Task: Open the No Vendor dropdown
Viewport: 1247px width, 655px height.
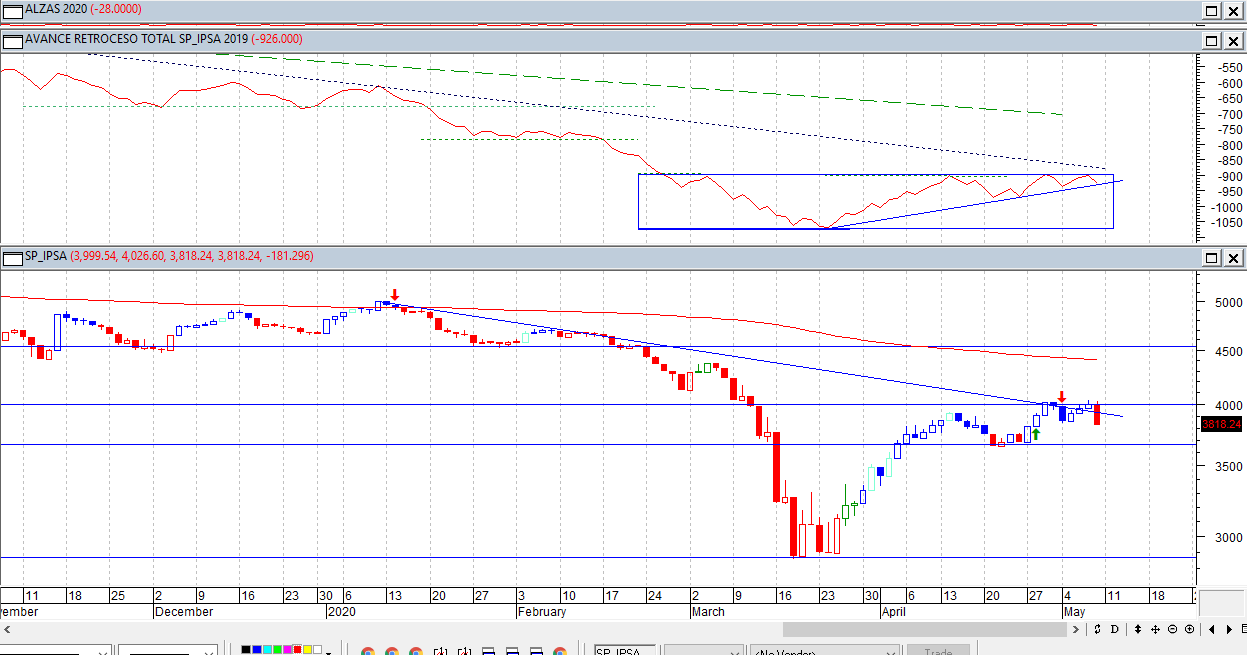Action: pos(823,650)
